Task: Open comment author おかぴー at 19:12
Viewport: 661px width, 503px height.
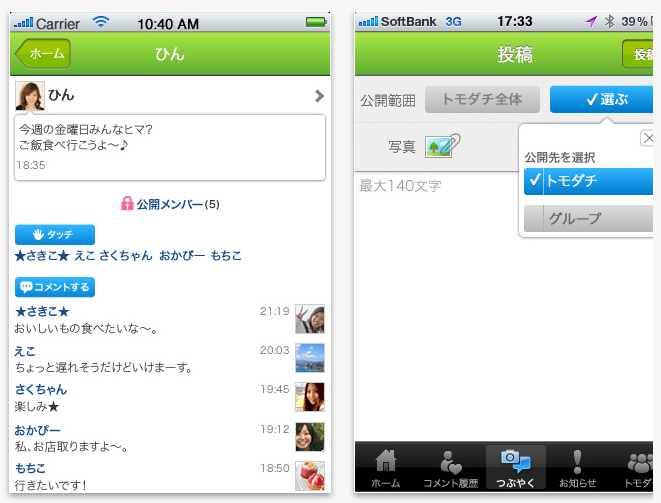Action: pyautogui.click(x=38, y=430)
